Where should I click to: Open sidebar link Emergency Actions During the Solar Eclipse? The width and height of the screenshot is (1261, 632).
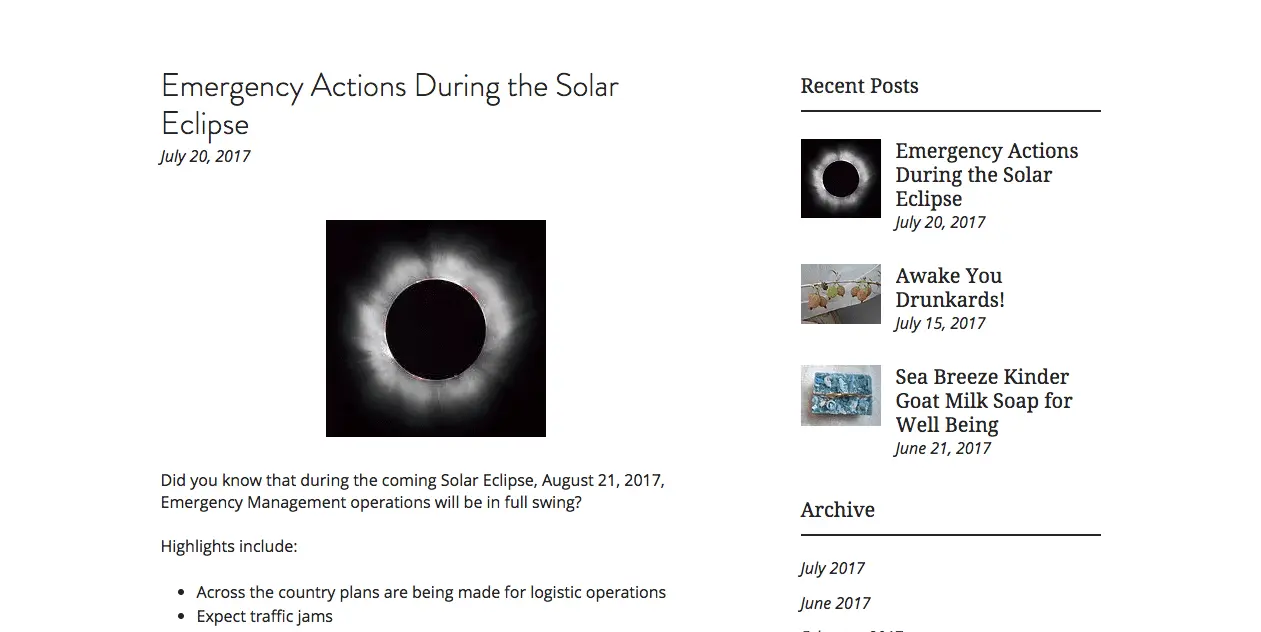click(986, 175)
